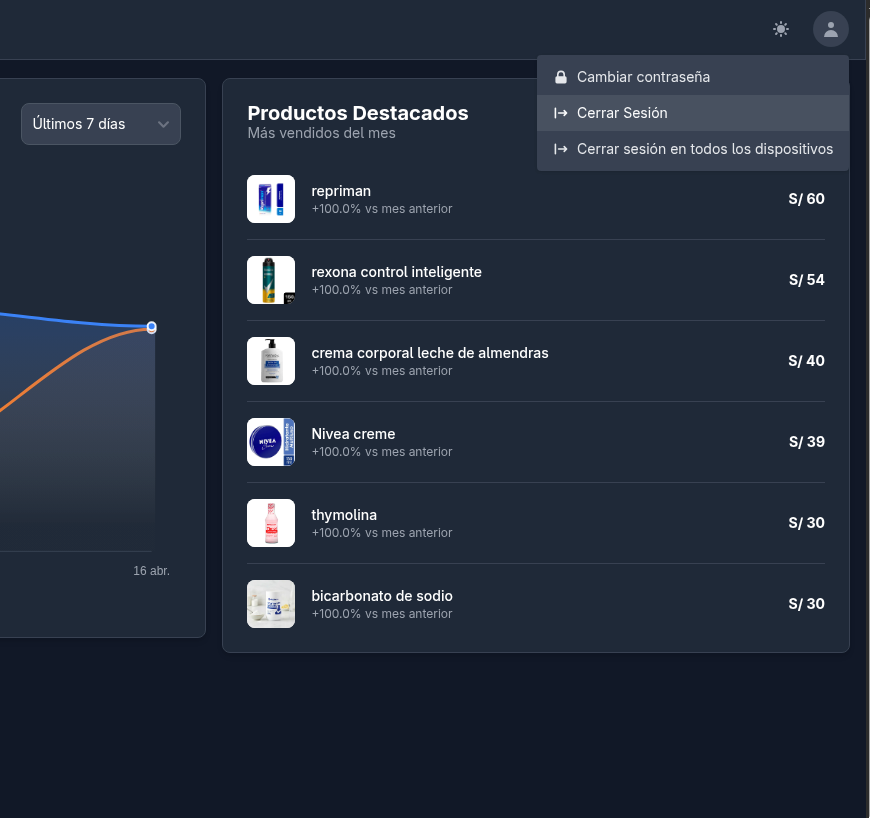The width and height of the screenshot is (870, 818).
Task: Open the rexona control inteligente product image
Action: 271,280
